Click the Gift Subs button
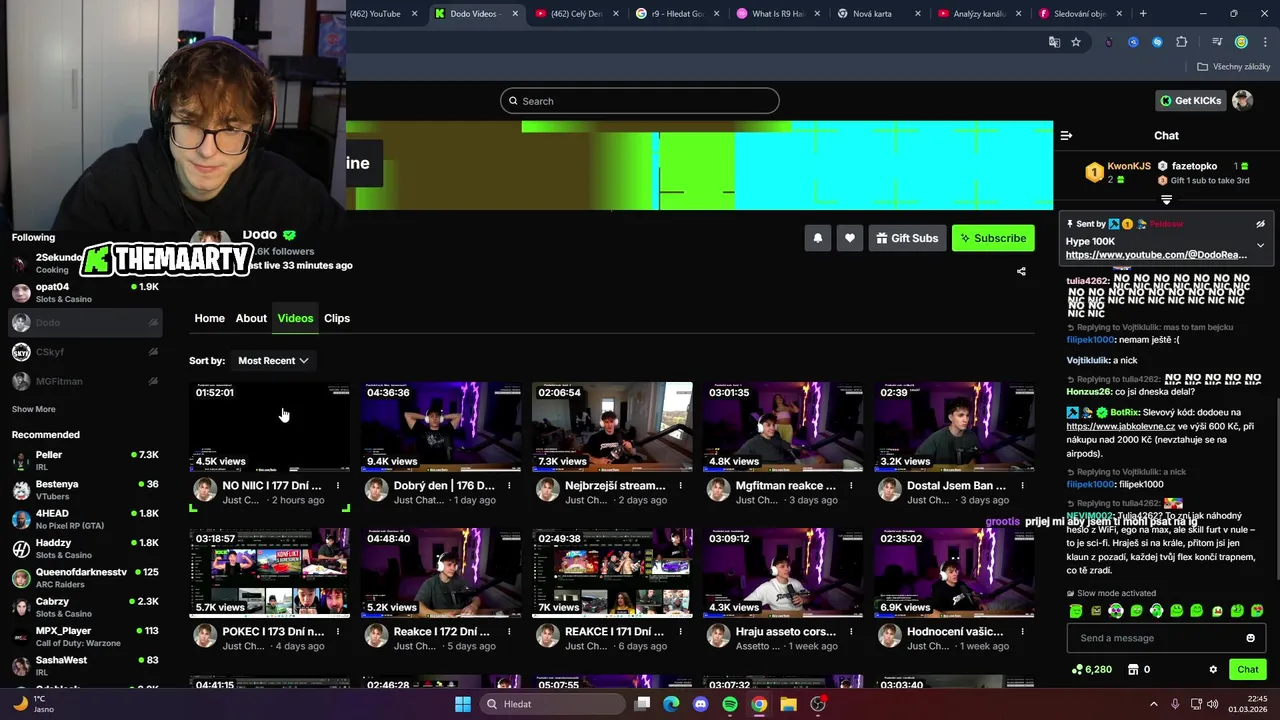The image size is (1280, 720). coord(907,238)
